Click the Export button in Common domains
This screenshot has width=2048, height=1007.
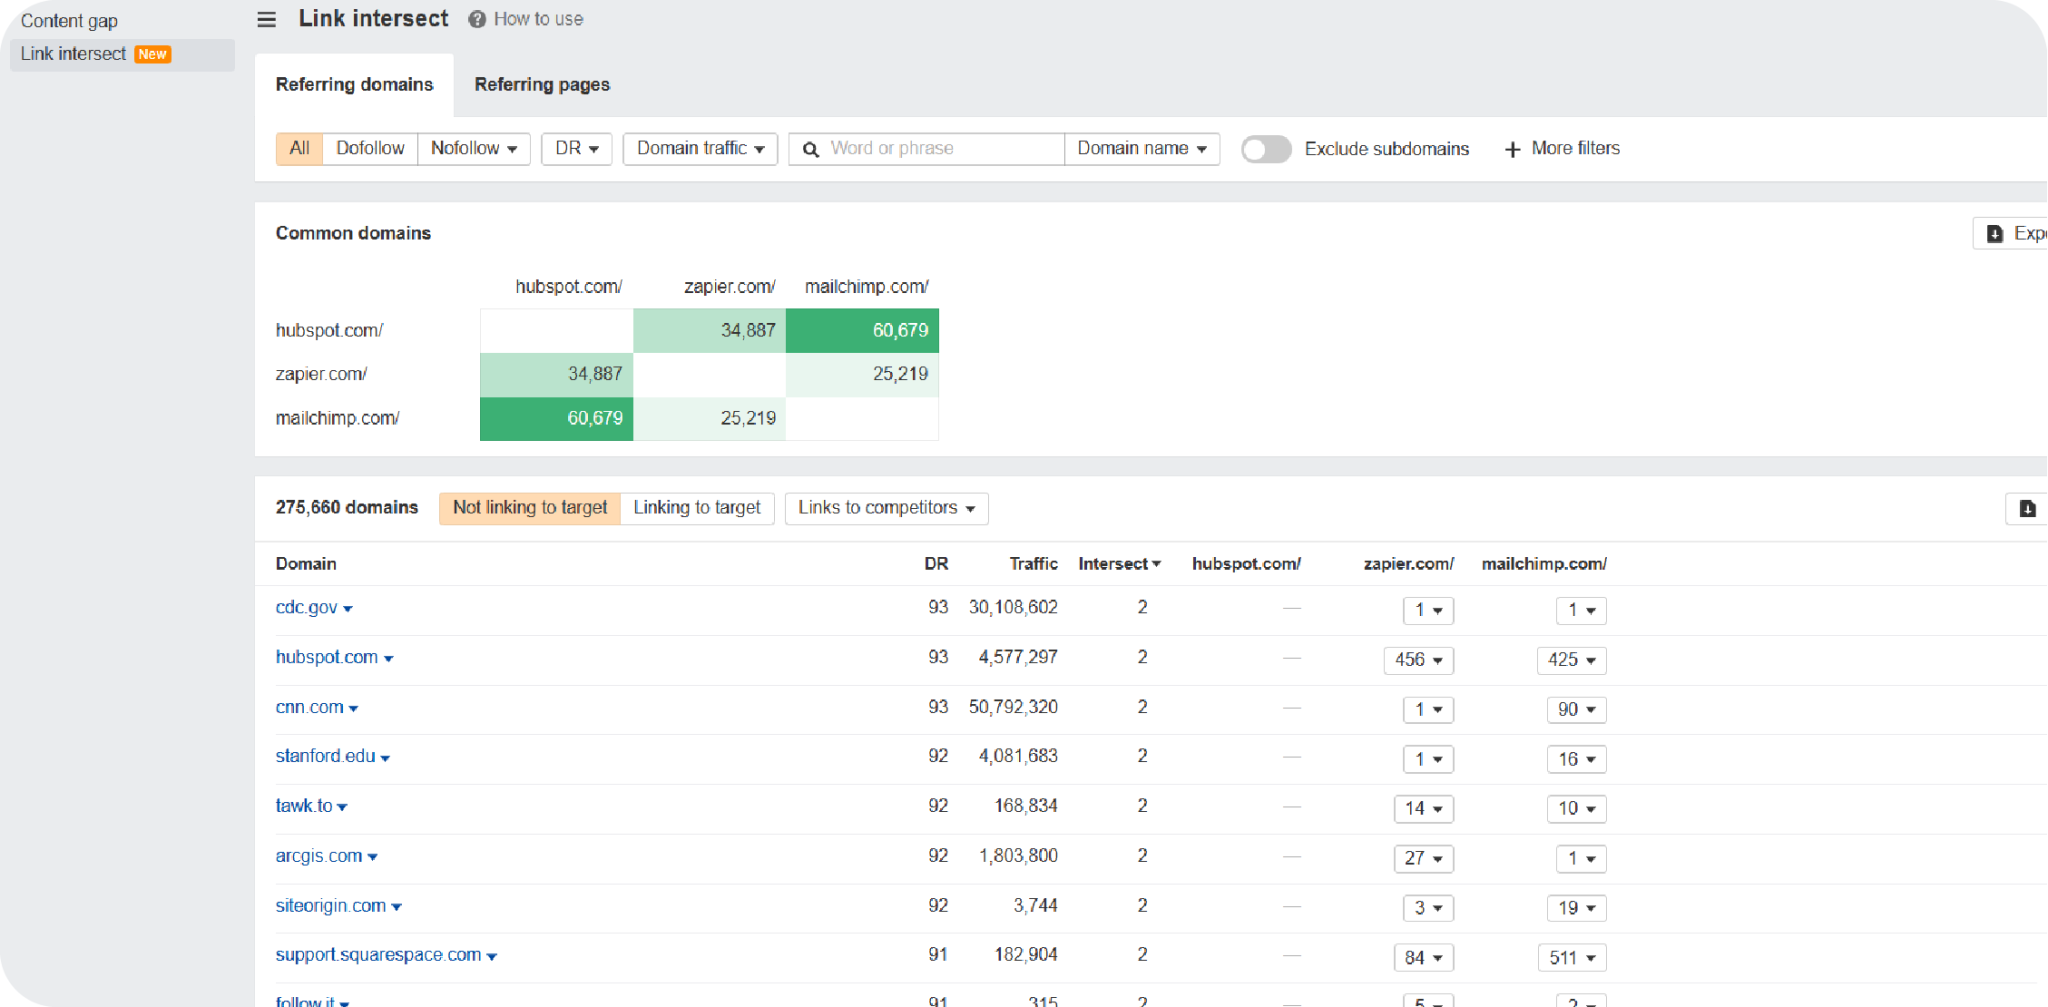[x=2011, y=233]
